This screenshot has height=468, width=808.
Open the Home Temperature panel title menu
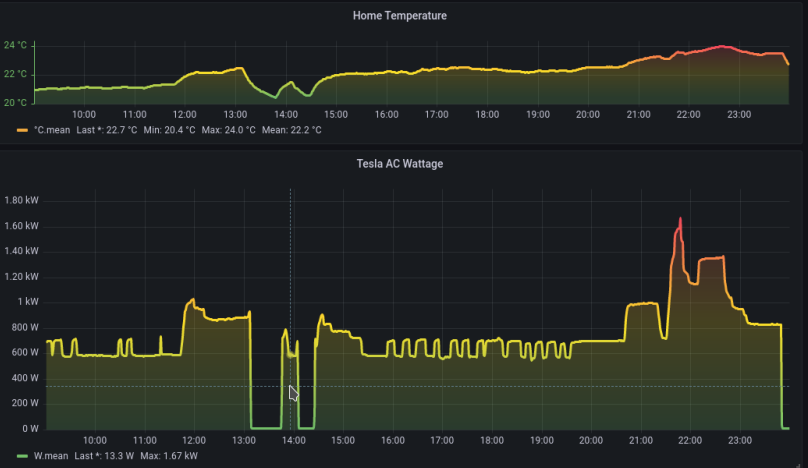(399, 16)
